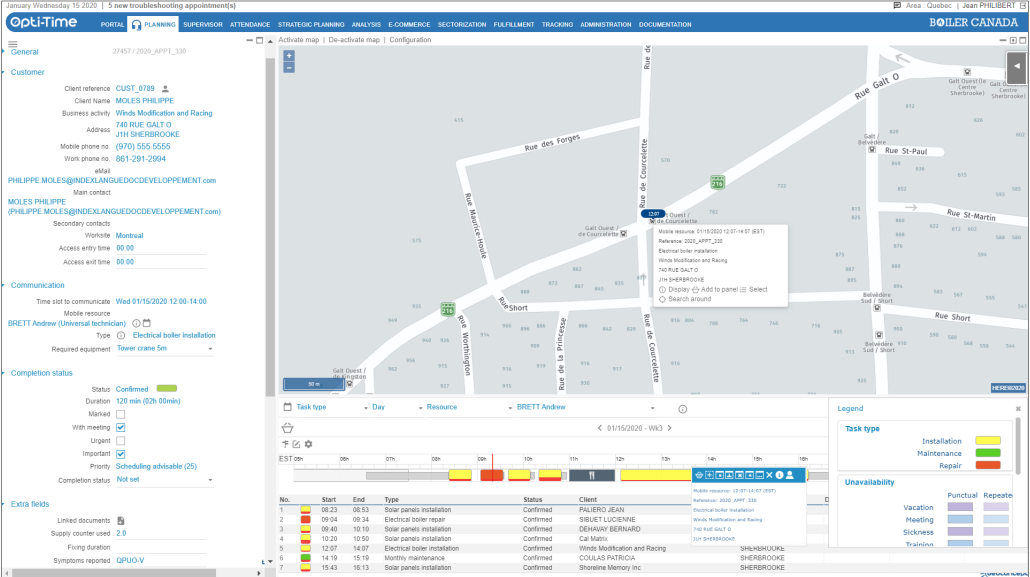1030x577 pixels.
Task: Close the Legend panel
Action: [x=1018, y=409]
